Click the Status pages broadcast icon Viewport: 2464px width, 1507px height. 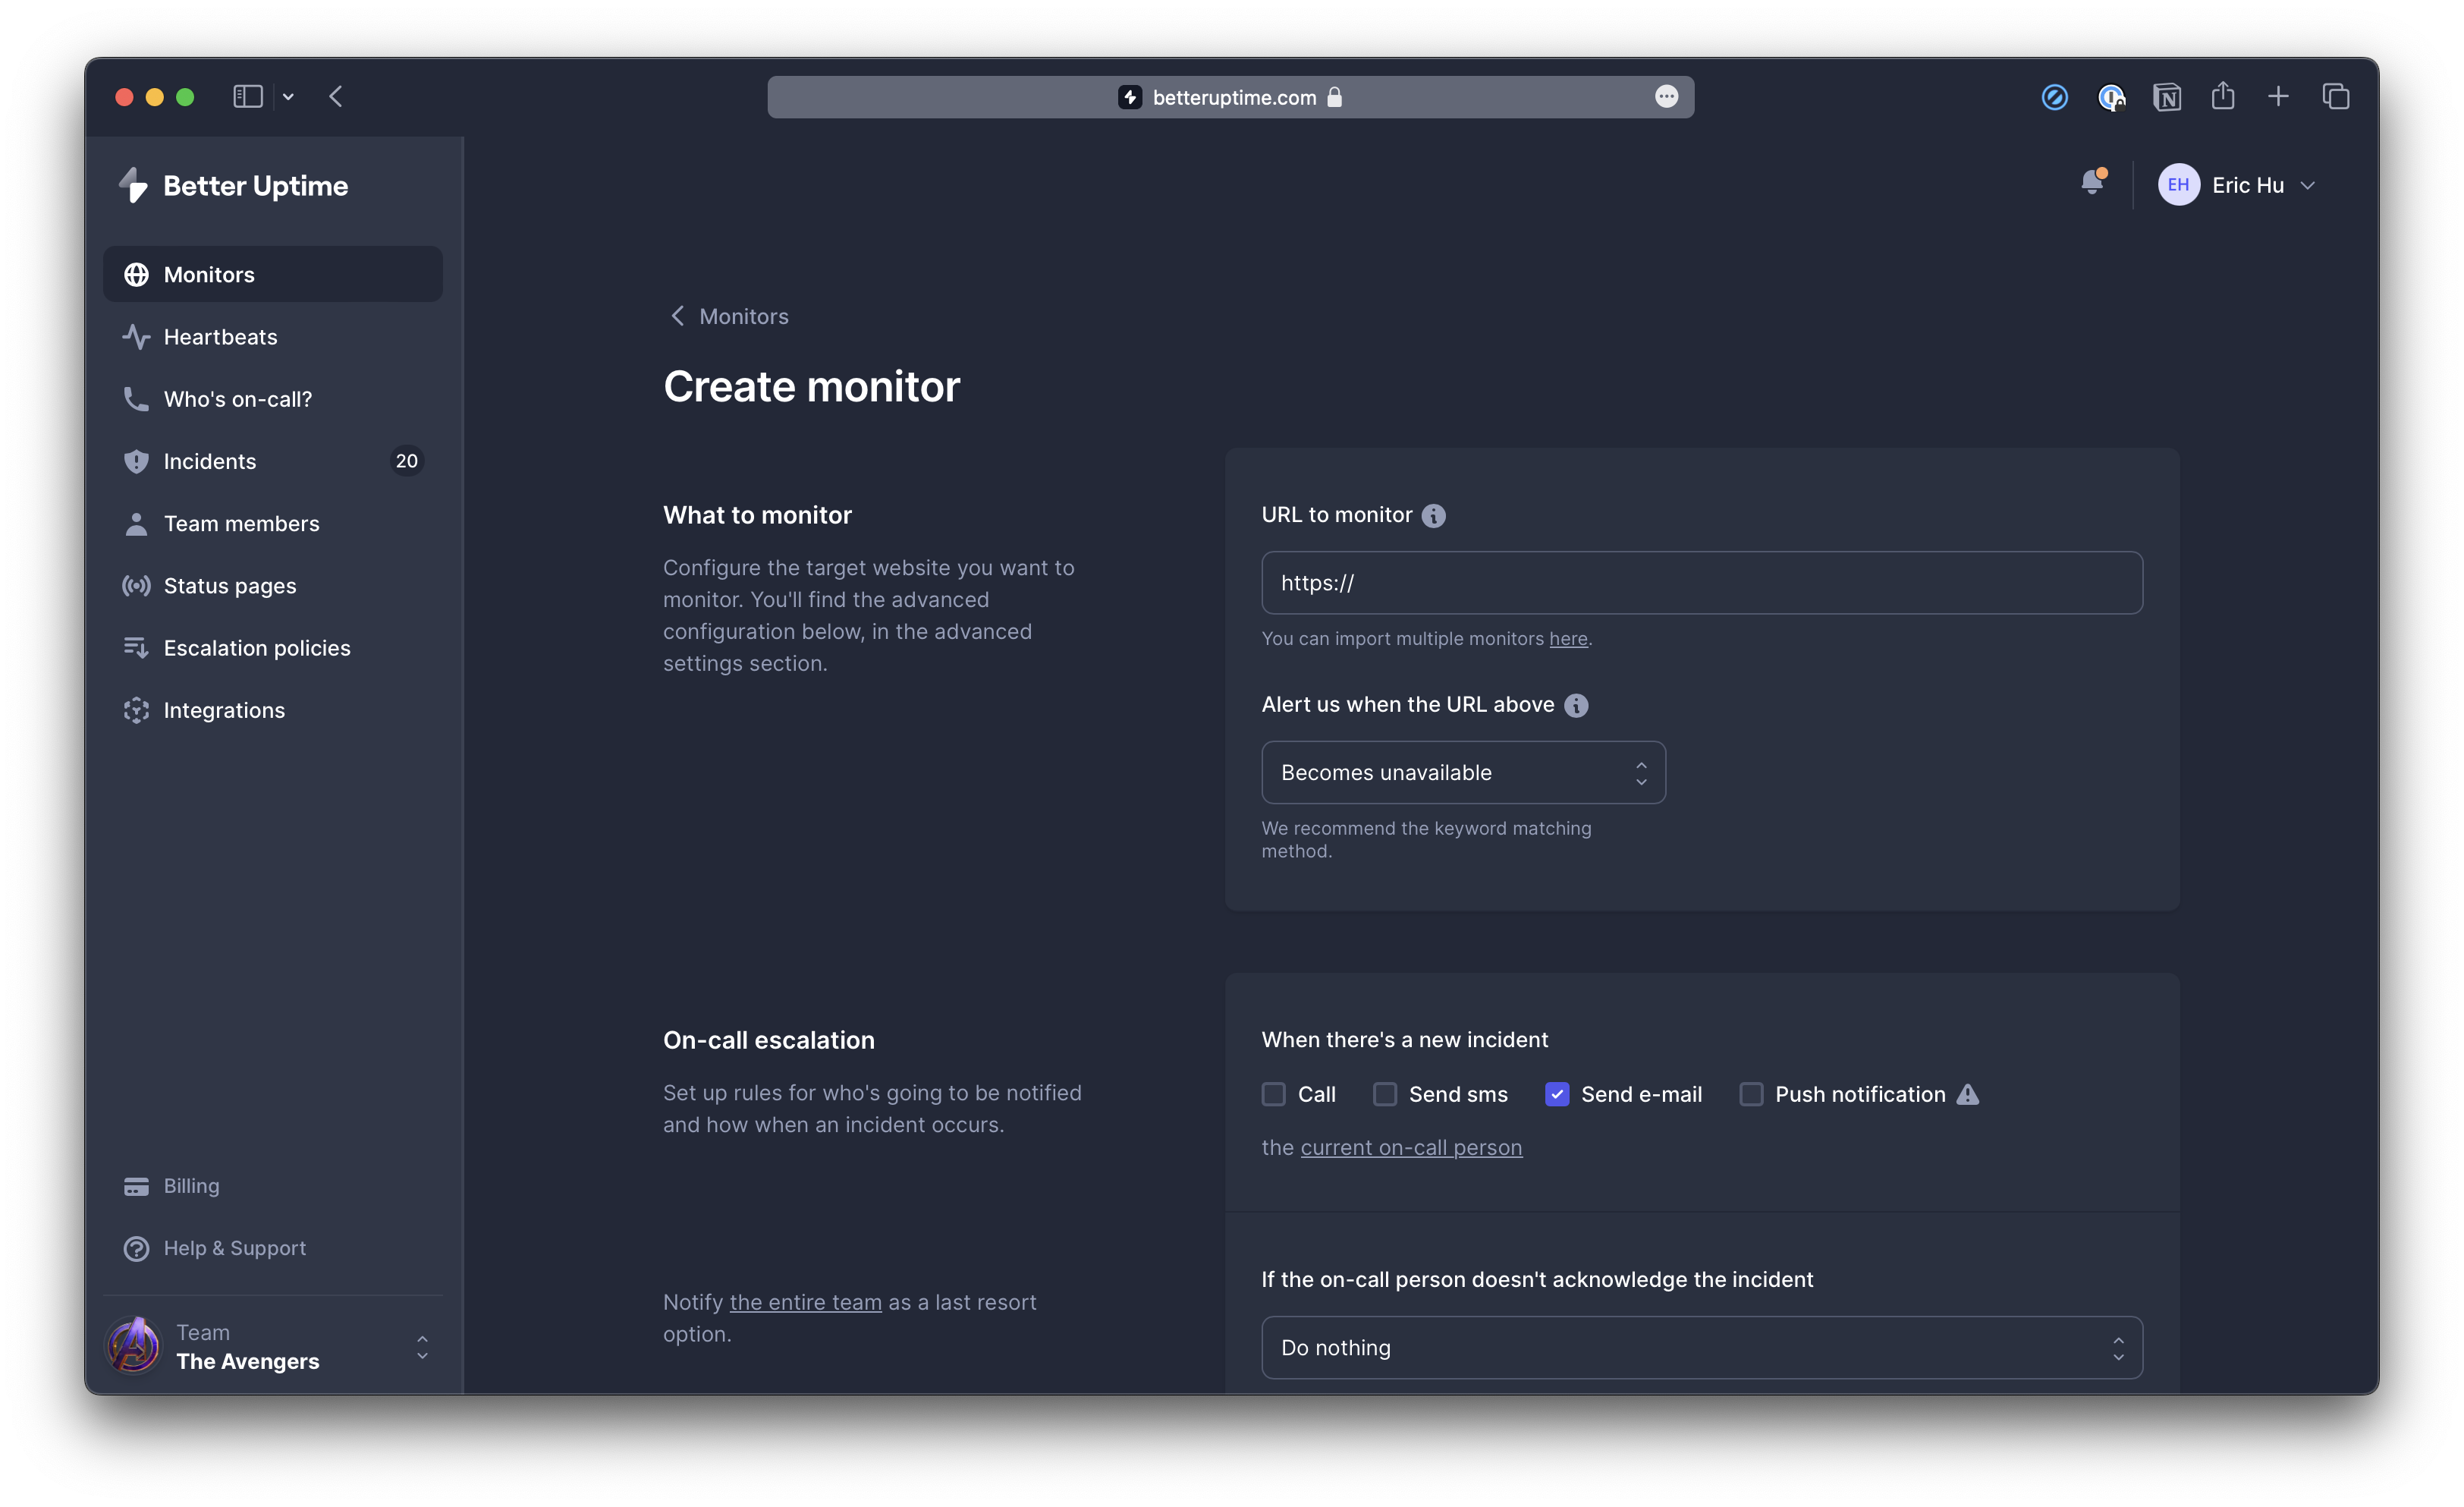tap(136, 586)
